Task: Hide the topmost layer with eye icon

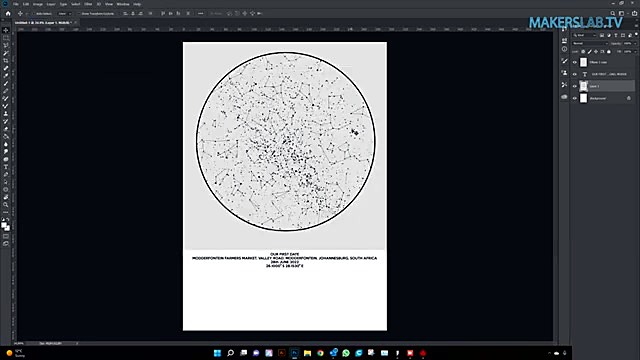Action: (x=575, y=62)
